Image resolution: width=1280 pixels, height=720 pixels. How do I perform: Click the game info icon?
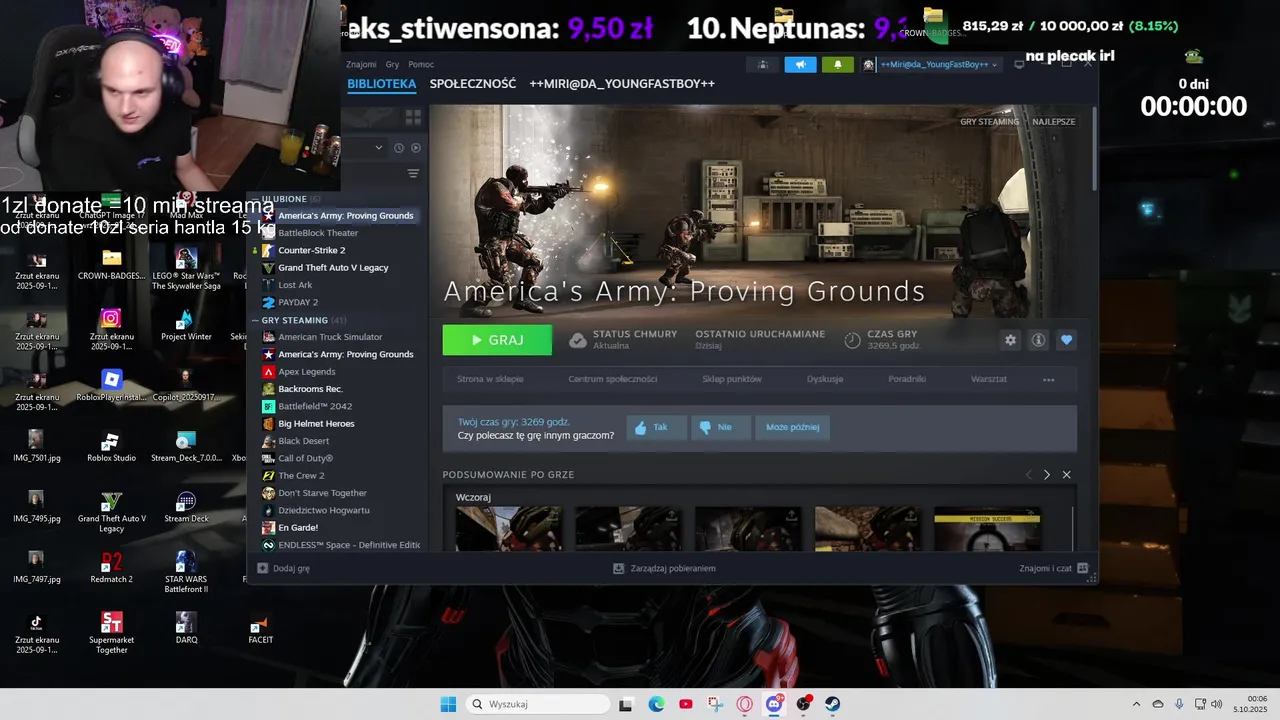click(1038, 340)
